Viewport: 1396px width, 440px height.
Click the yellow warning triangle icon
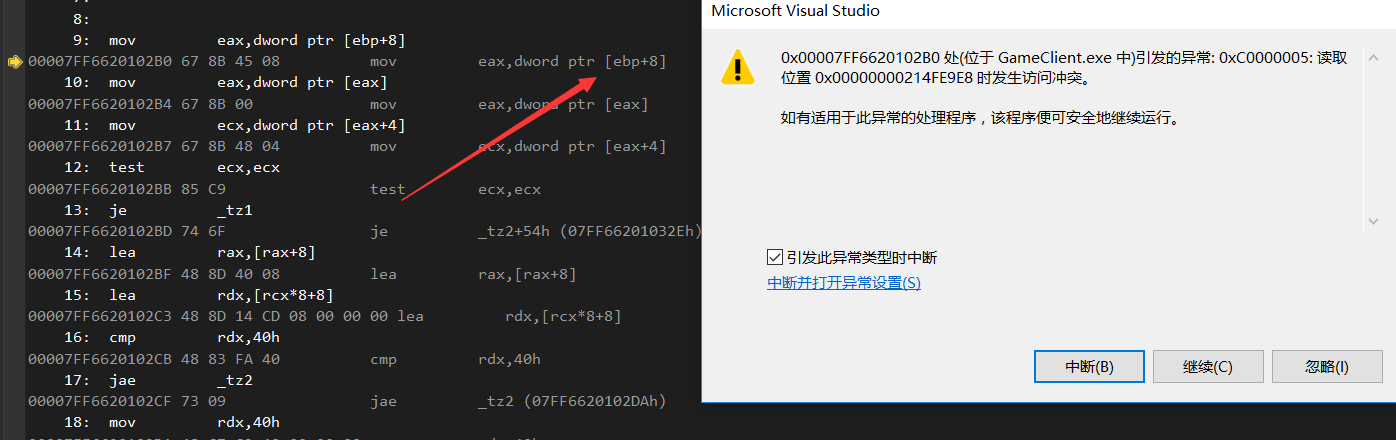738,66
